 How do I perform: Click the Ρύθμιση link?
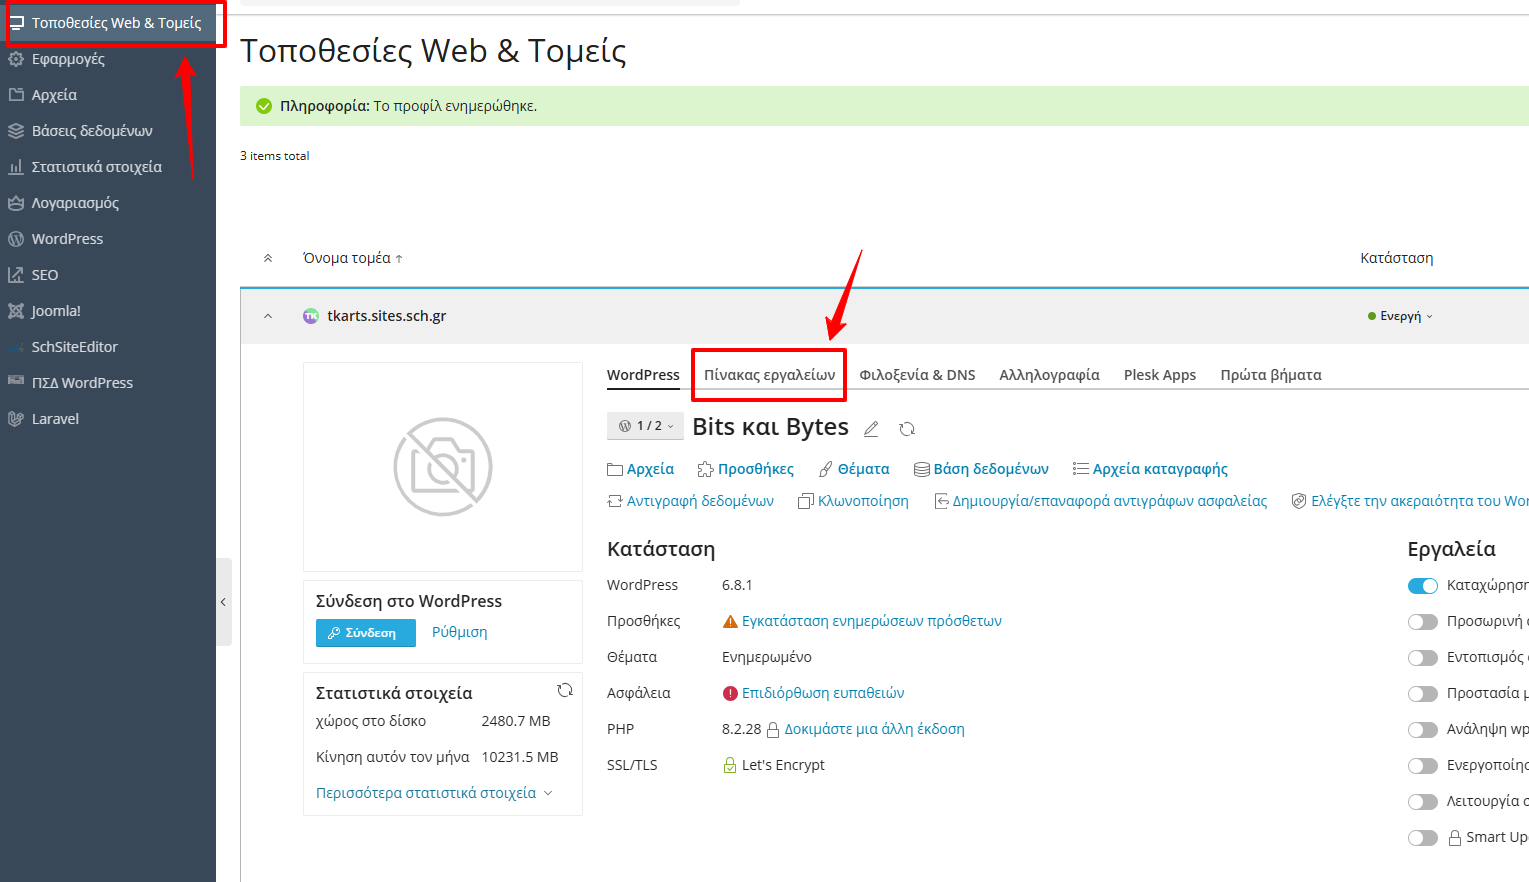[x=460, y=632]
